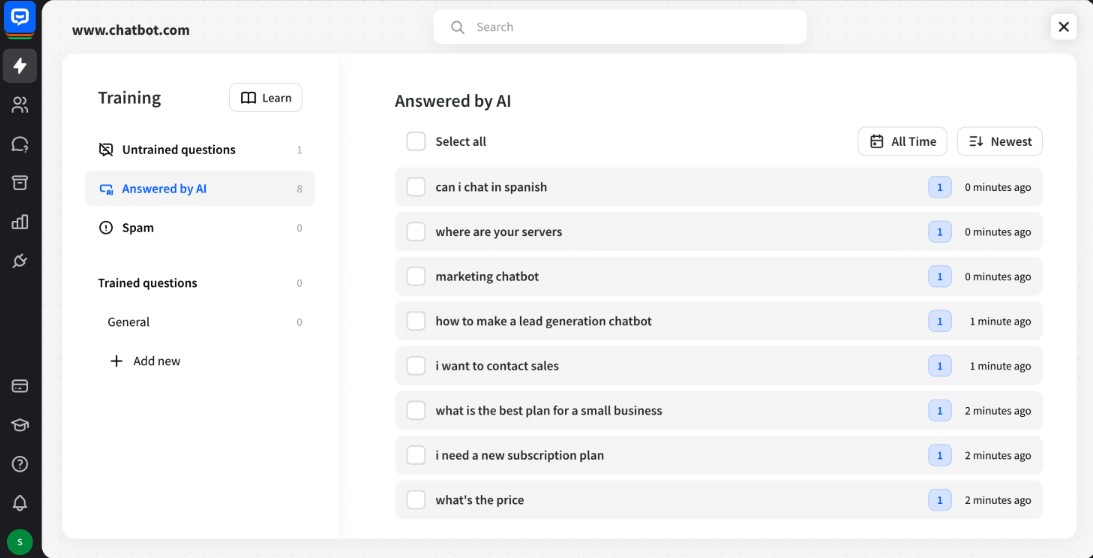Open the archive box sidebar icon
The width and height of the screenshot is (1093, 558).
pos(20,183)
